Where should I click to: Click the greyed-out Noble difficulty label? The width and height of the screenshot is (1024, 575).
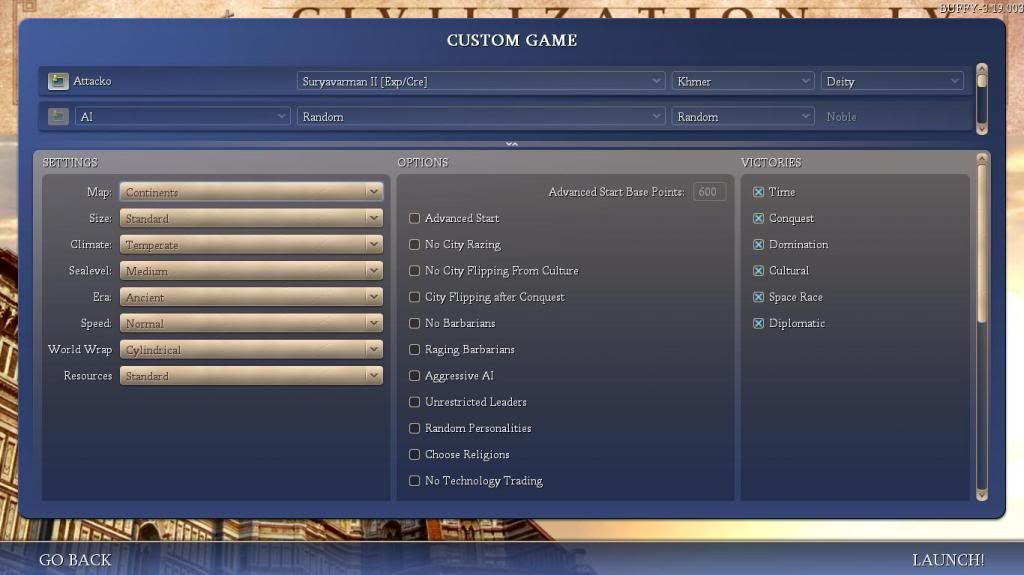coord(841,116)
